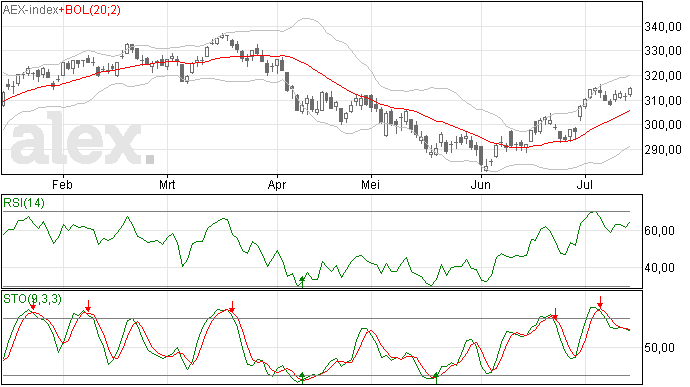Click the RSI(14) panel label
This screenshot has height=387, width=690.
pyautogui.click(x=24, y=203)
